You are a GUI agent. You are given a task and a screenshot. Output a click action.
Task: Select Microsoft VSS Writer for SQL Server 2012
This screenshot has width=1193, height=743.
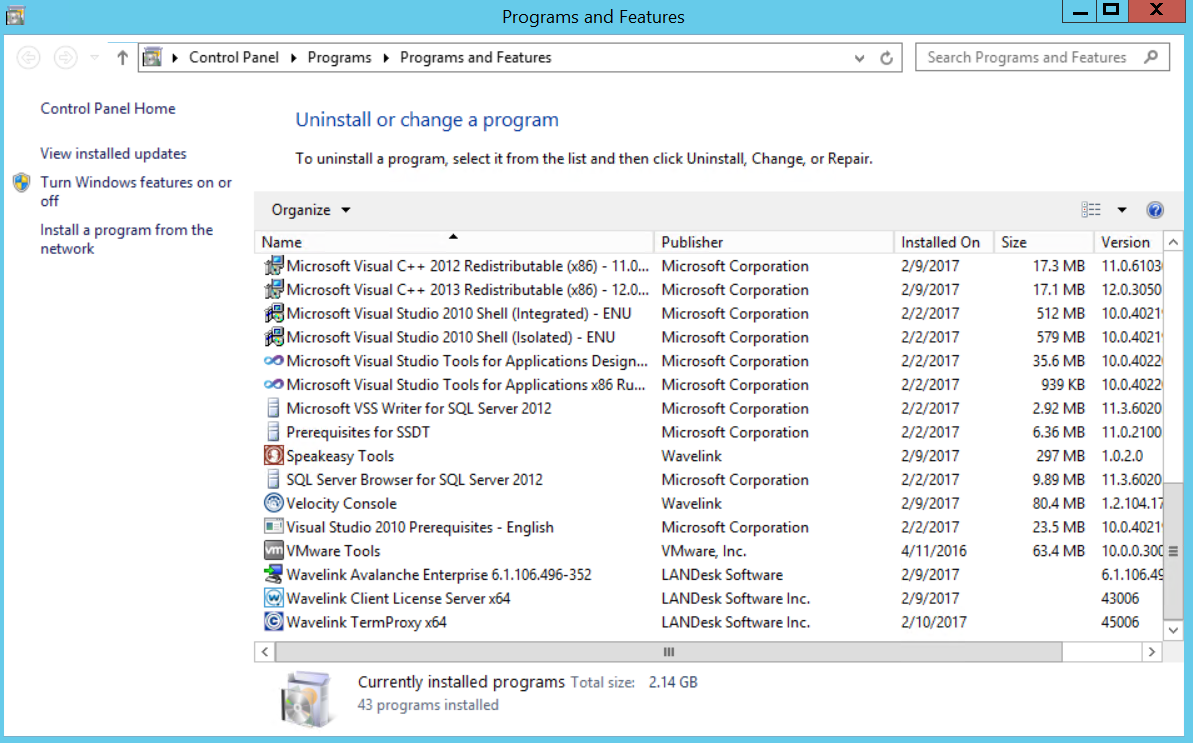pos(420,408)
